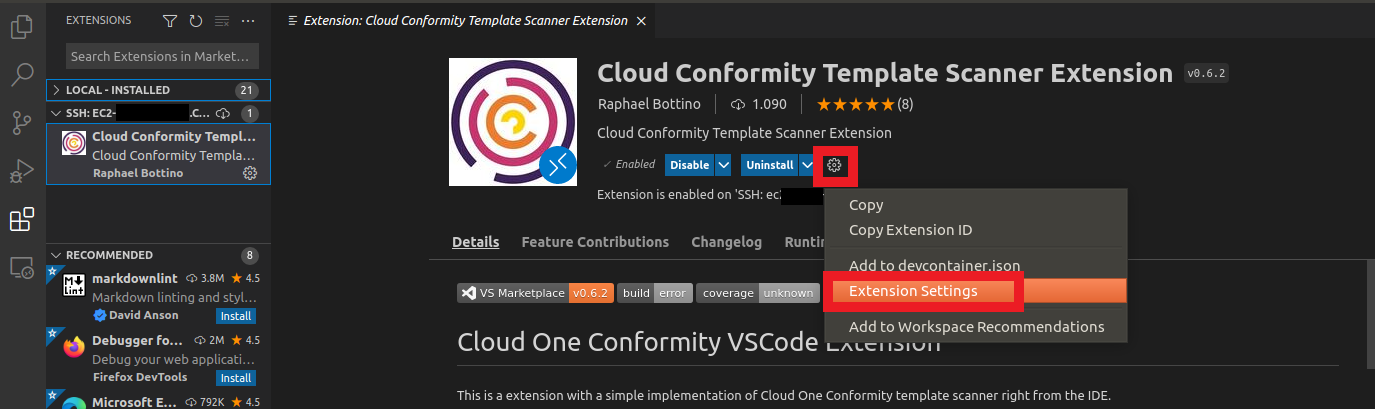Clear extensions search results icon

coord(222,20)
